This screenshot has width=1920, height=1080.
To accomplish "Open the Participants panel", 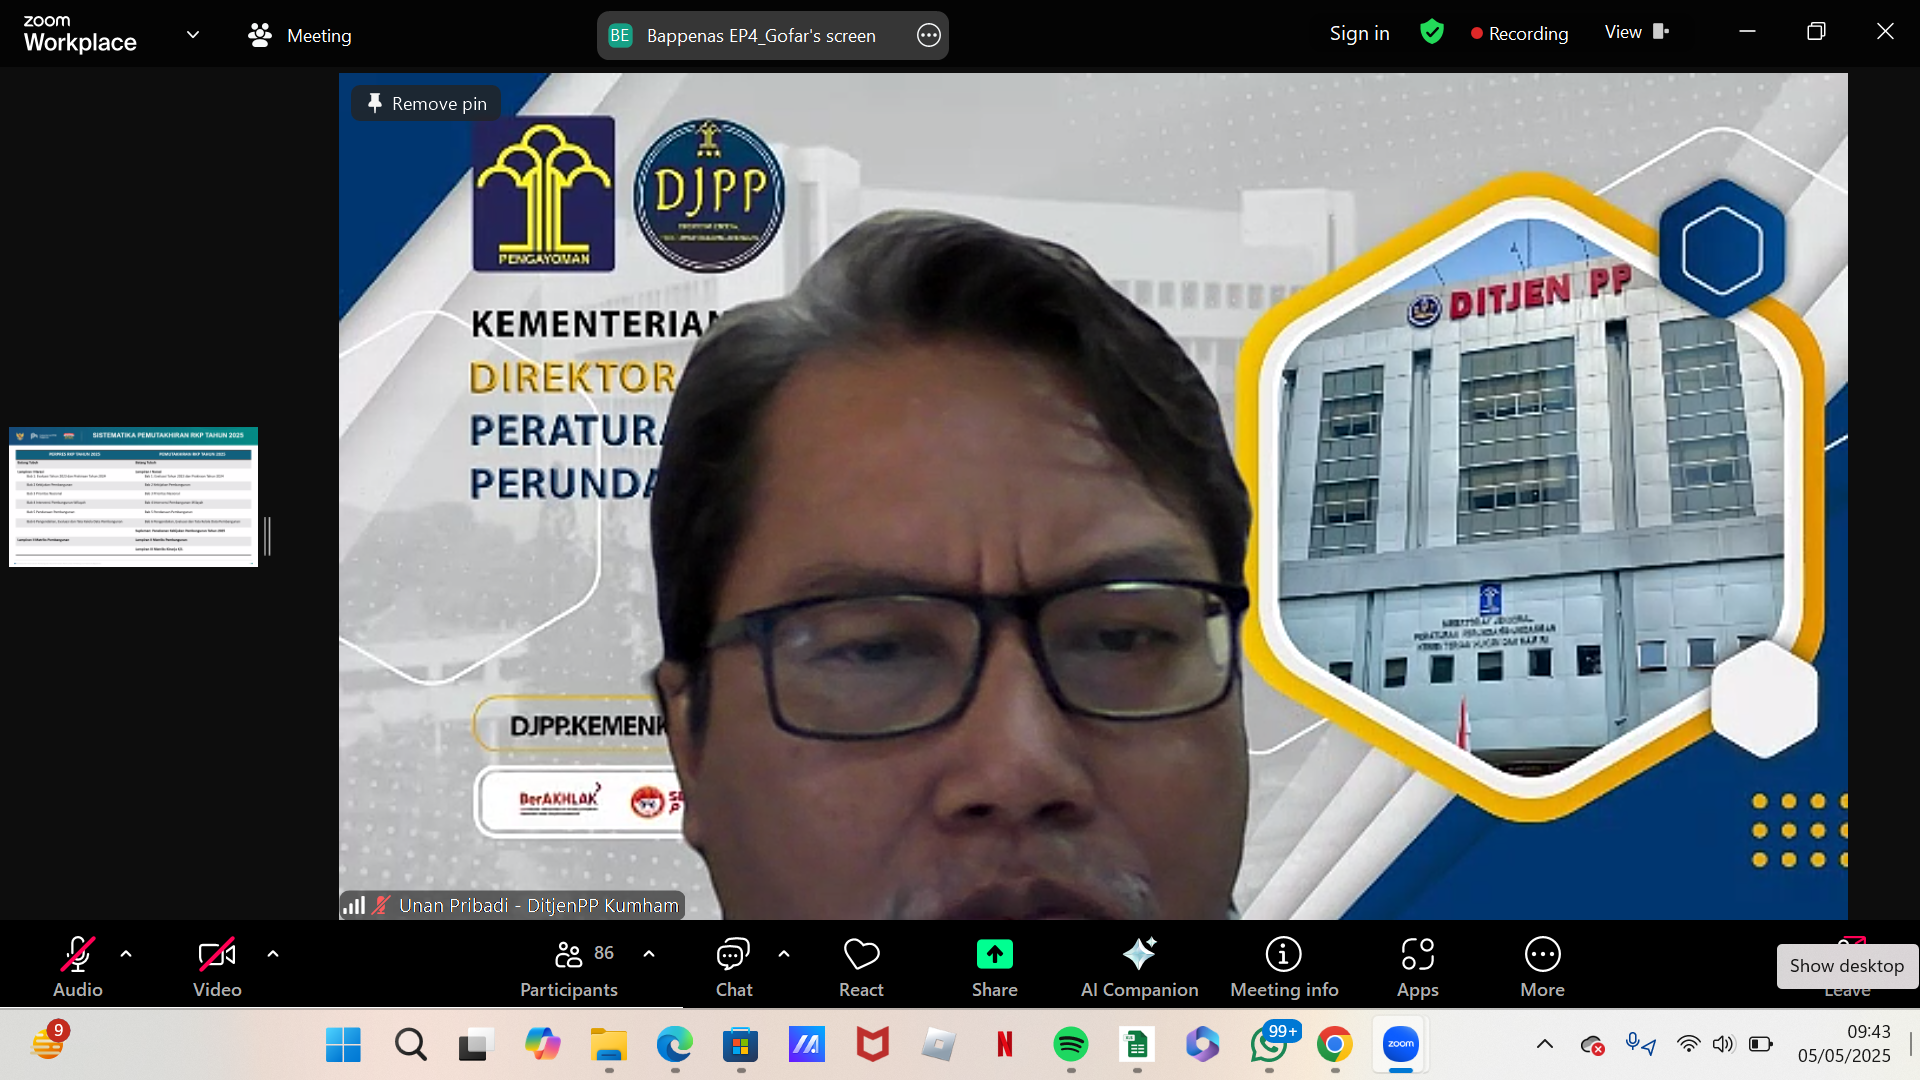I will [569, 966].
